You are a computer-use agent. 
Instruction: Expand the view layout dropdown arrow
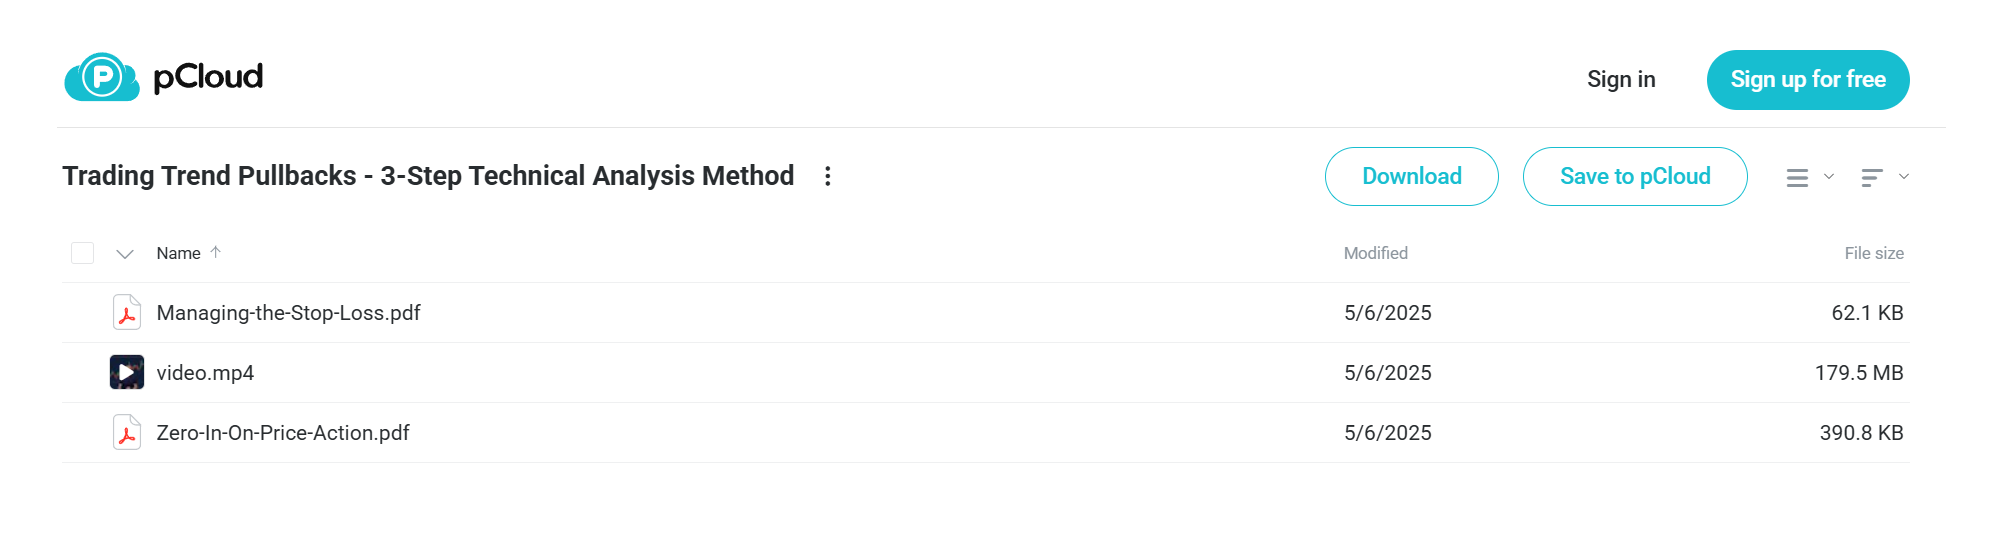pyautogui.click(x=1829, y=176)
